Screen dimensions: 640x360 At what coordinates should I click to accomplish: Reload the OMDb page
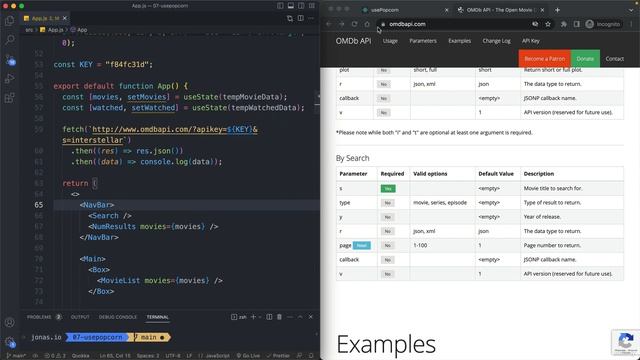click(x=354, y=24)
